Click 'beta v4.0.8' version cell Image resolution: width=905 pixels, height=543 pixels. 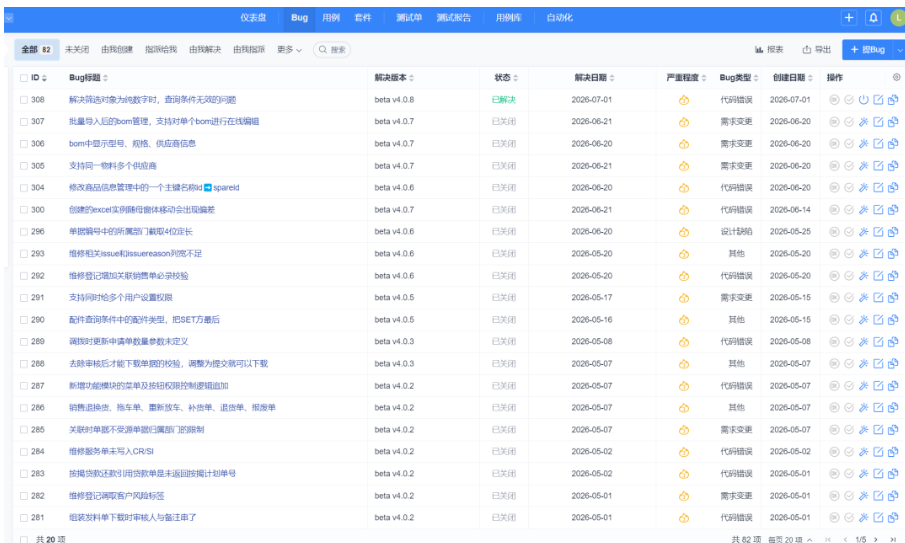pyautogui.click(x=394, y=100)
